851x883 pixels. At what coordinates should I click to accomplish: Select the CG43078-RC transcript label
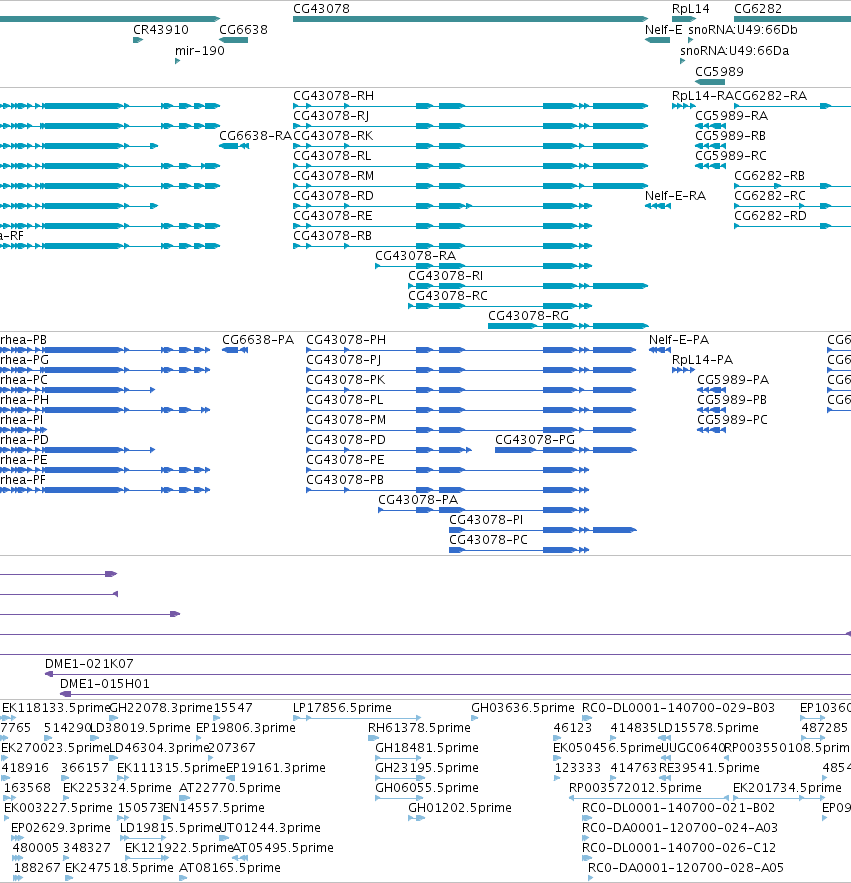(448, 295)
